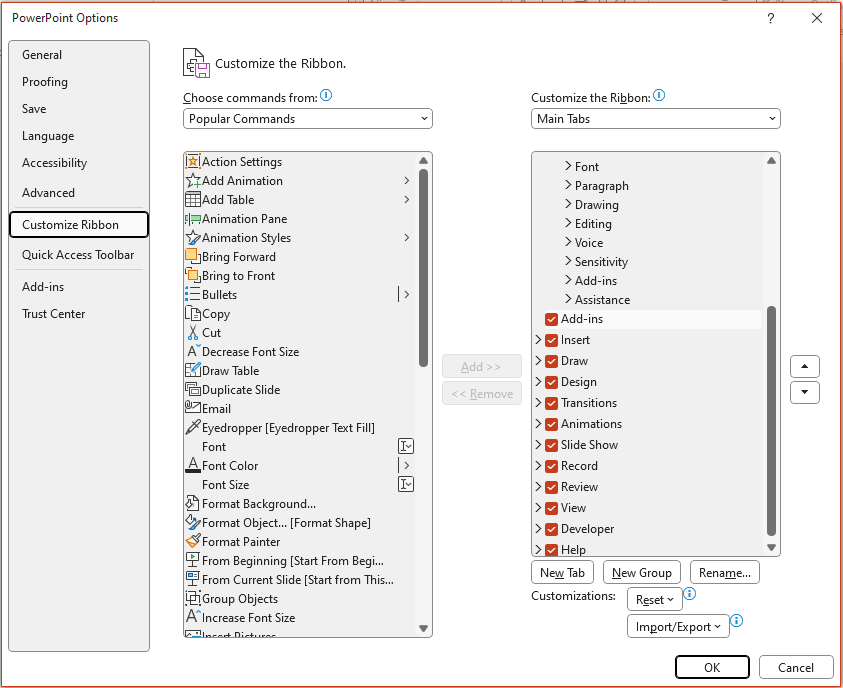Expand the Paragraph group
843x688 pixels.
coord(568,185)
